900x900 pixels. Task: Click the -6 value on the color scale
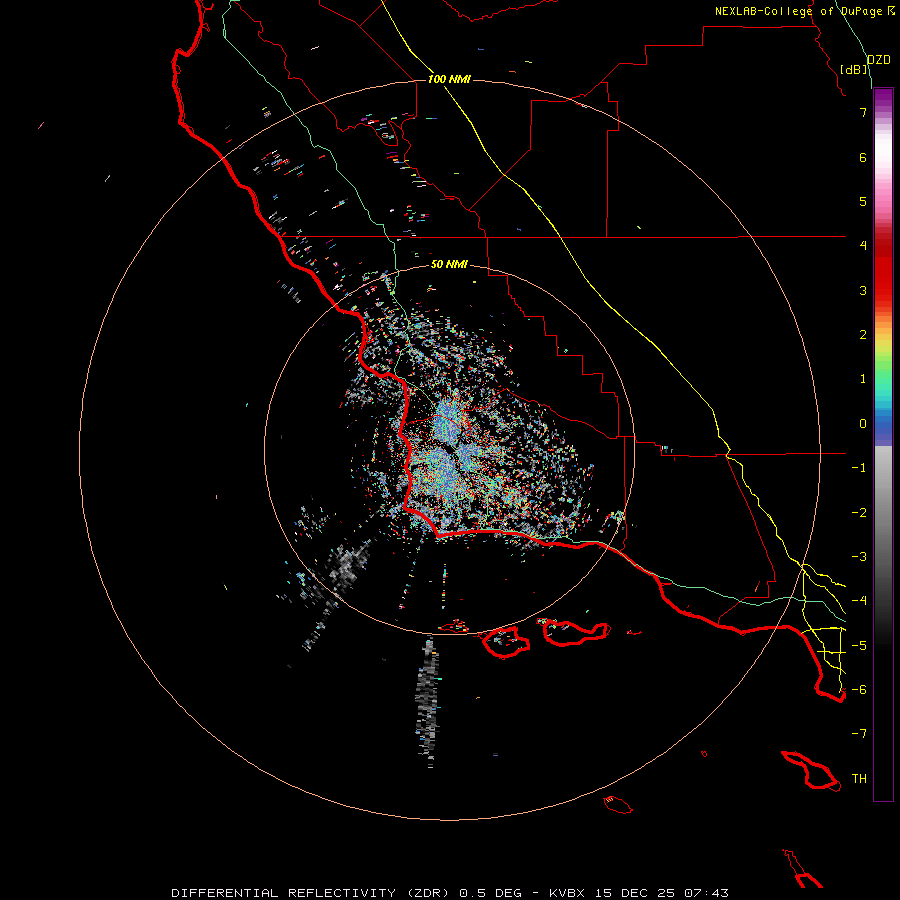point(859,690)
